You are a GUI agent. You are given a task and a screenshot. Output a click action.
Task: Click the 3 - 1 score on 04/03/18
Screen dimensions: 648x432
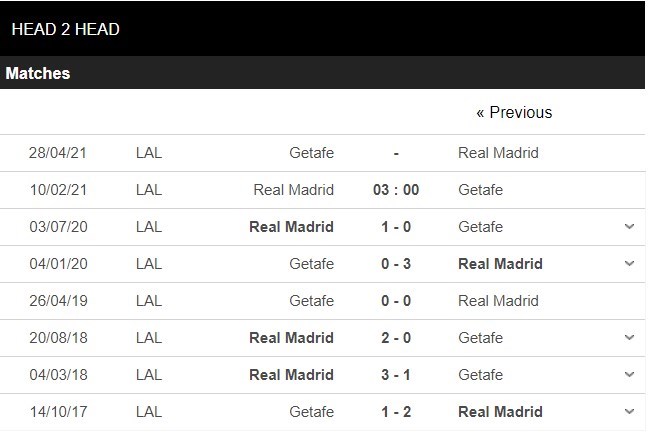point(396,375)
